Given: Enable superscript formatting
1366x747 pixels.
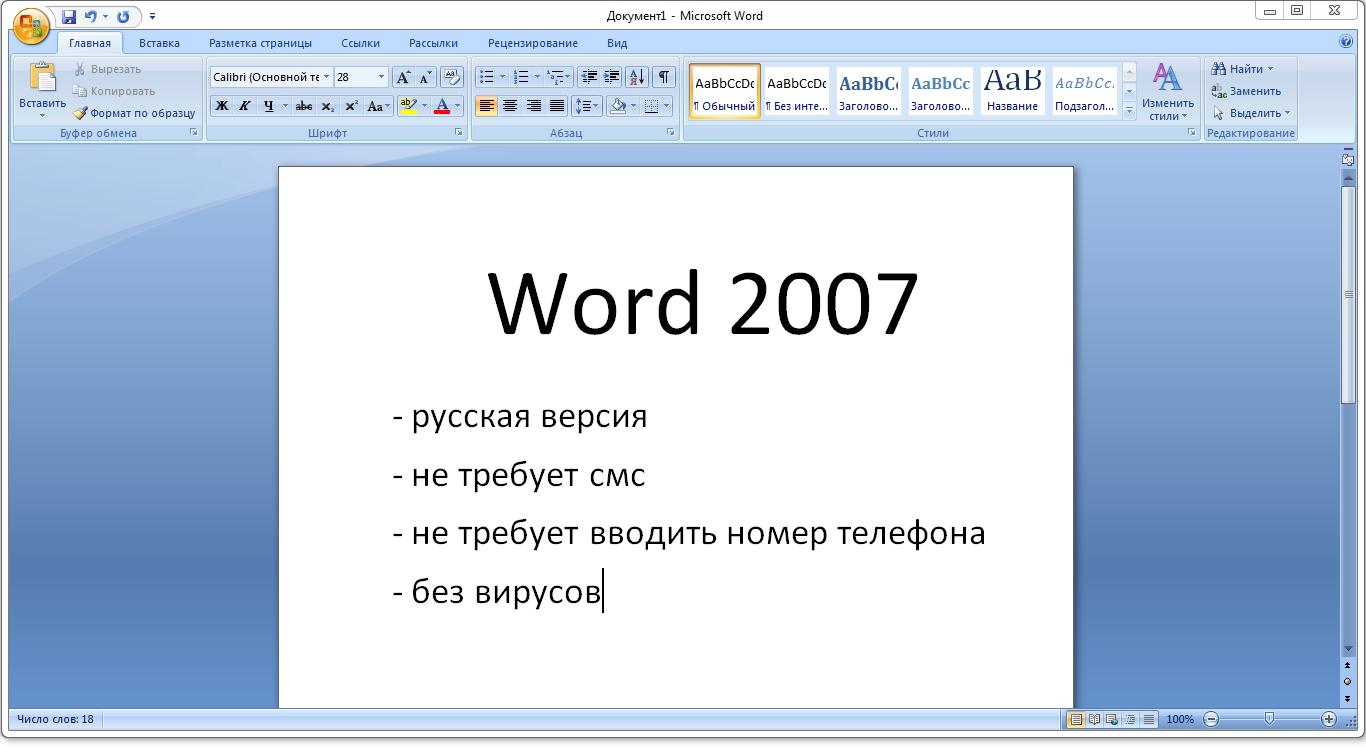Looking at the screenshot, I should (x=351, y=106).
